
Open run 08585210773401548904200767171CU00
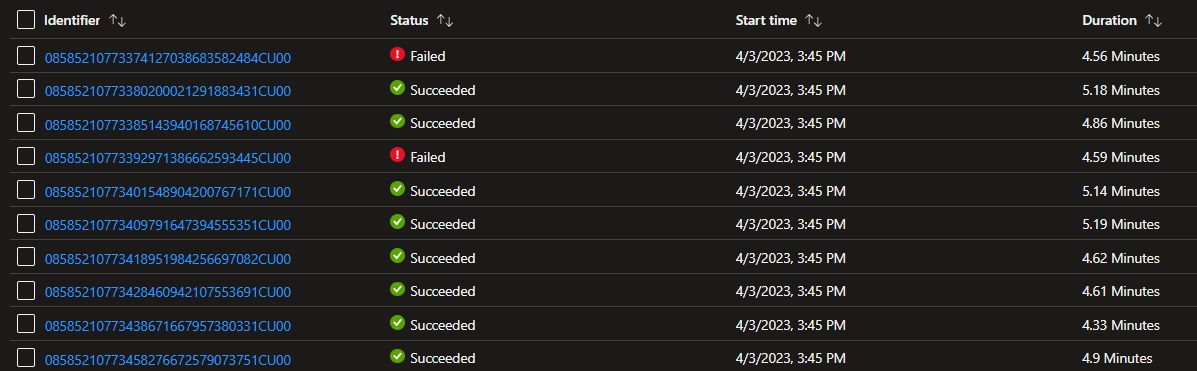(x=168, y=192)
